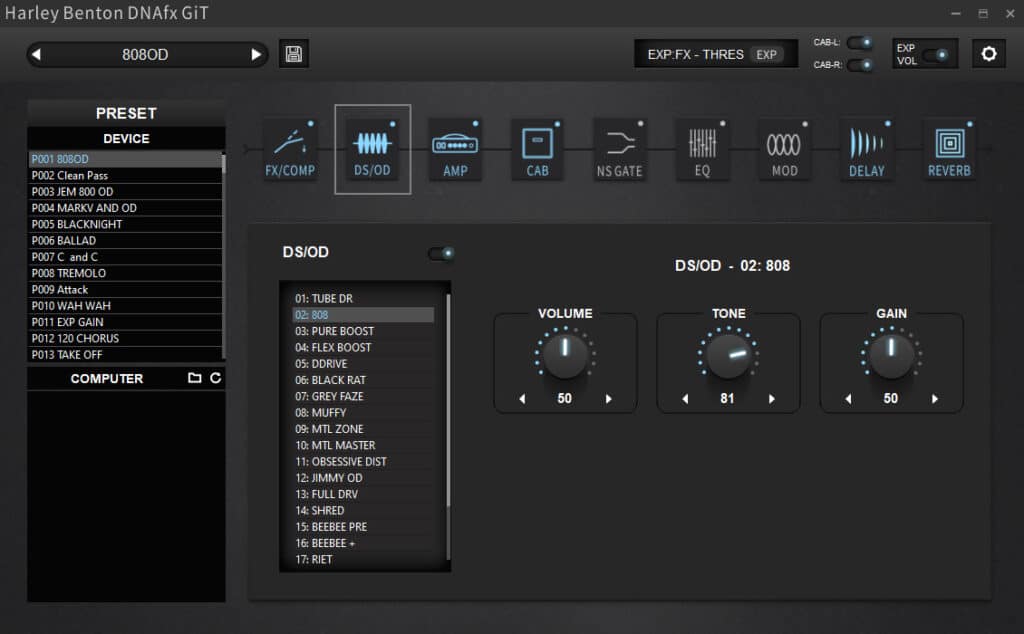
Task: Open computer preset folder icon
Action: (x=195, y=378)
